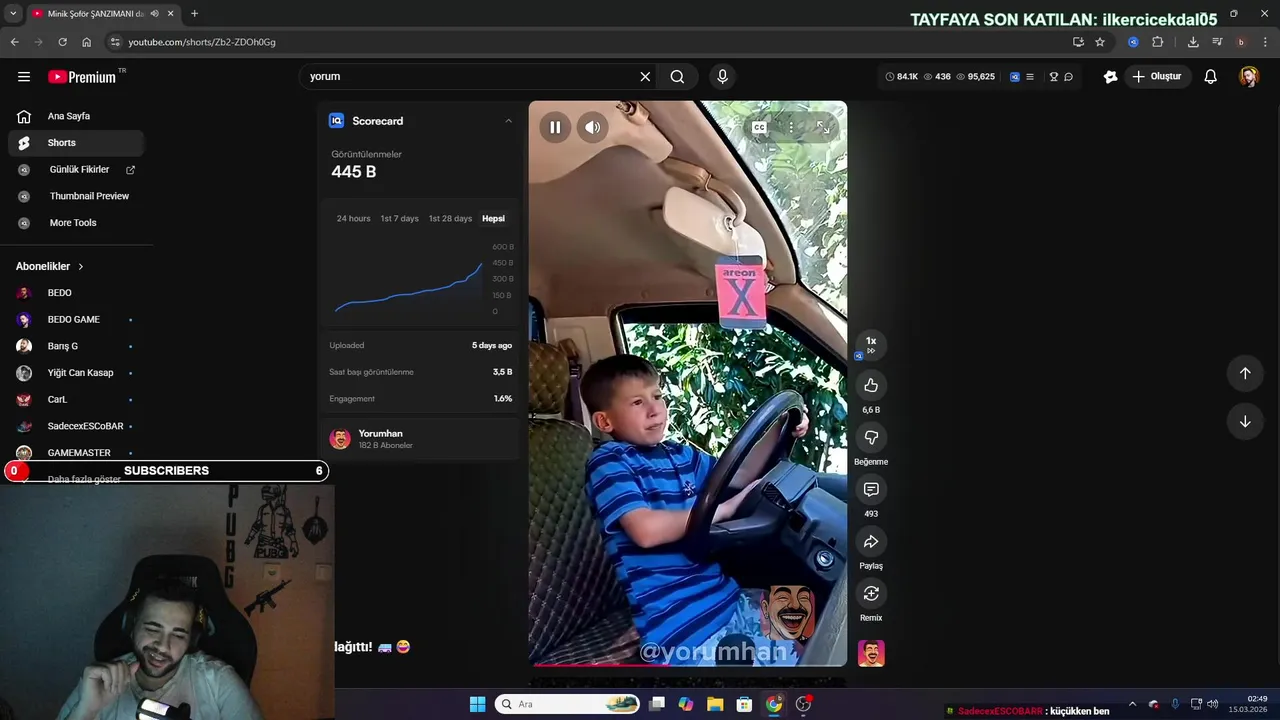Select the Hepsi chart range

[x=493, y=218]
